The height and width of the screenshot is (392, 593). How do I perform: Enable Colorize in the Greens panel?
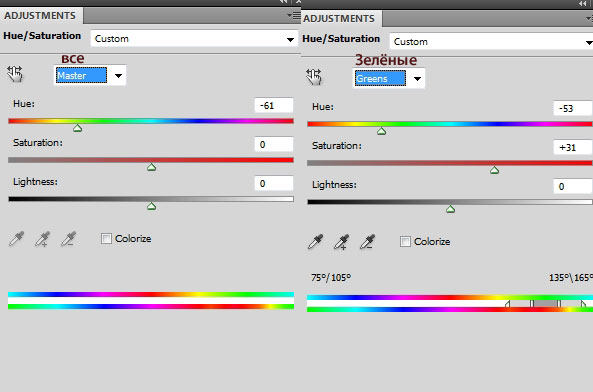coord(405,242)
